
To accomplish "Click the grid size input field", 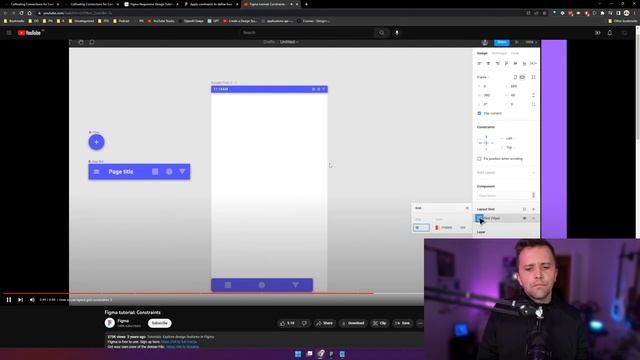I will pos(421,227).
